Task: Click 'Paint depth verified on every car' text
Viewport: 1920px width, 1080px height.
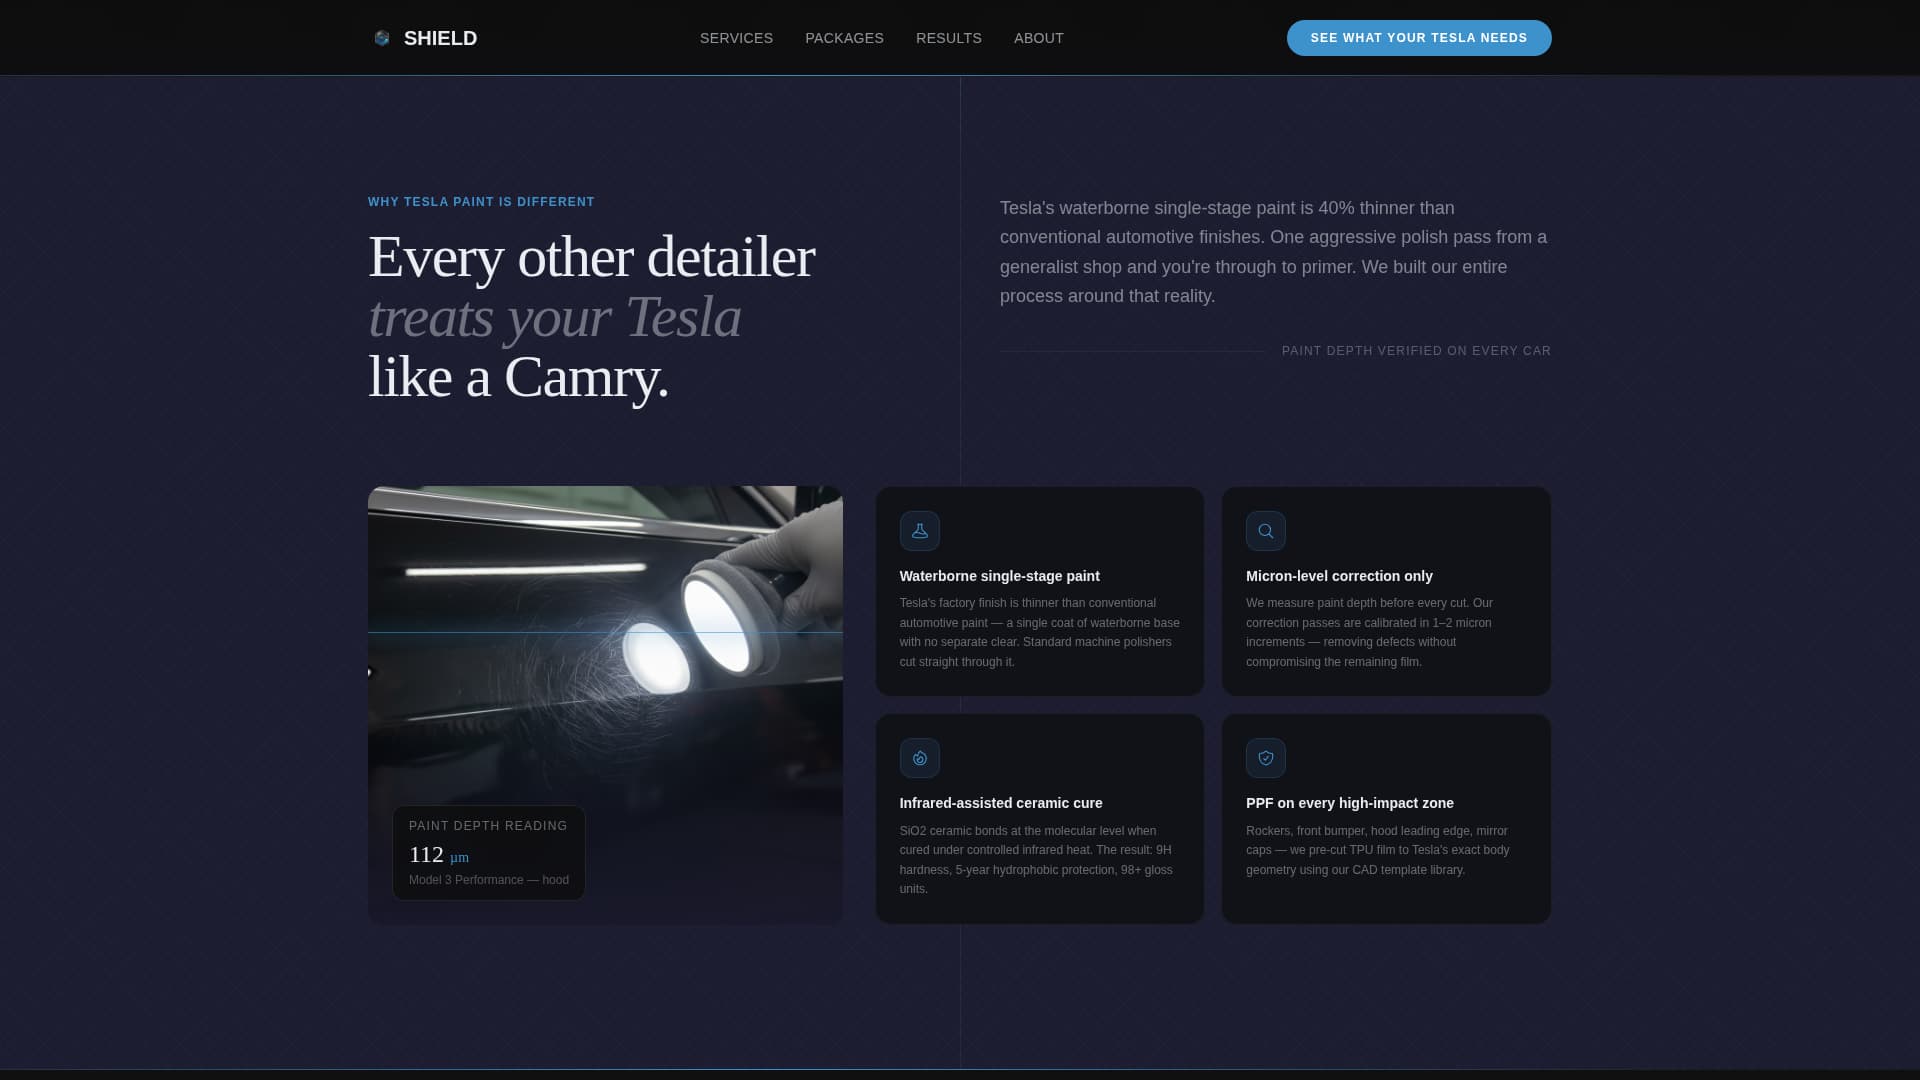Action: coord(1416,351)
